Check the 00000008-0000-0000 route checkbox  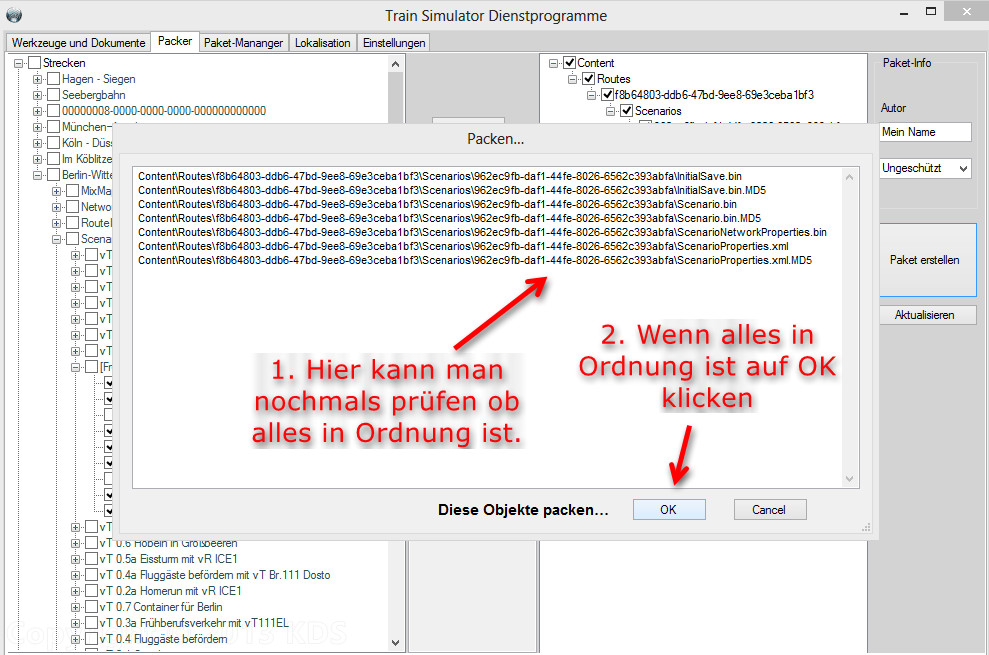click(x=54, y=110)
